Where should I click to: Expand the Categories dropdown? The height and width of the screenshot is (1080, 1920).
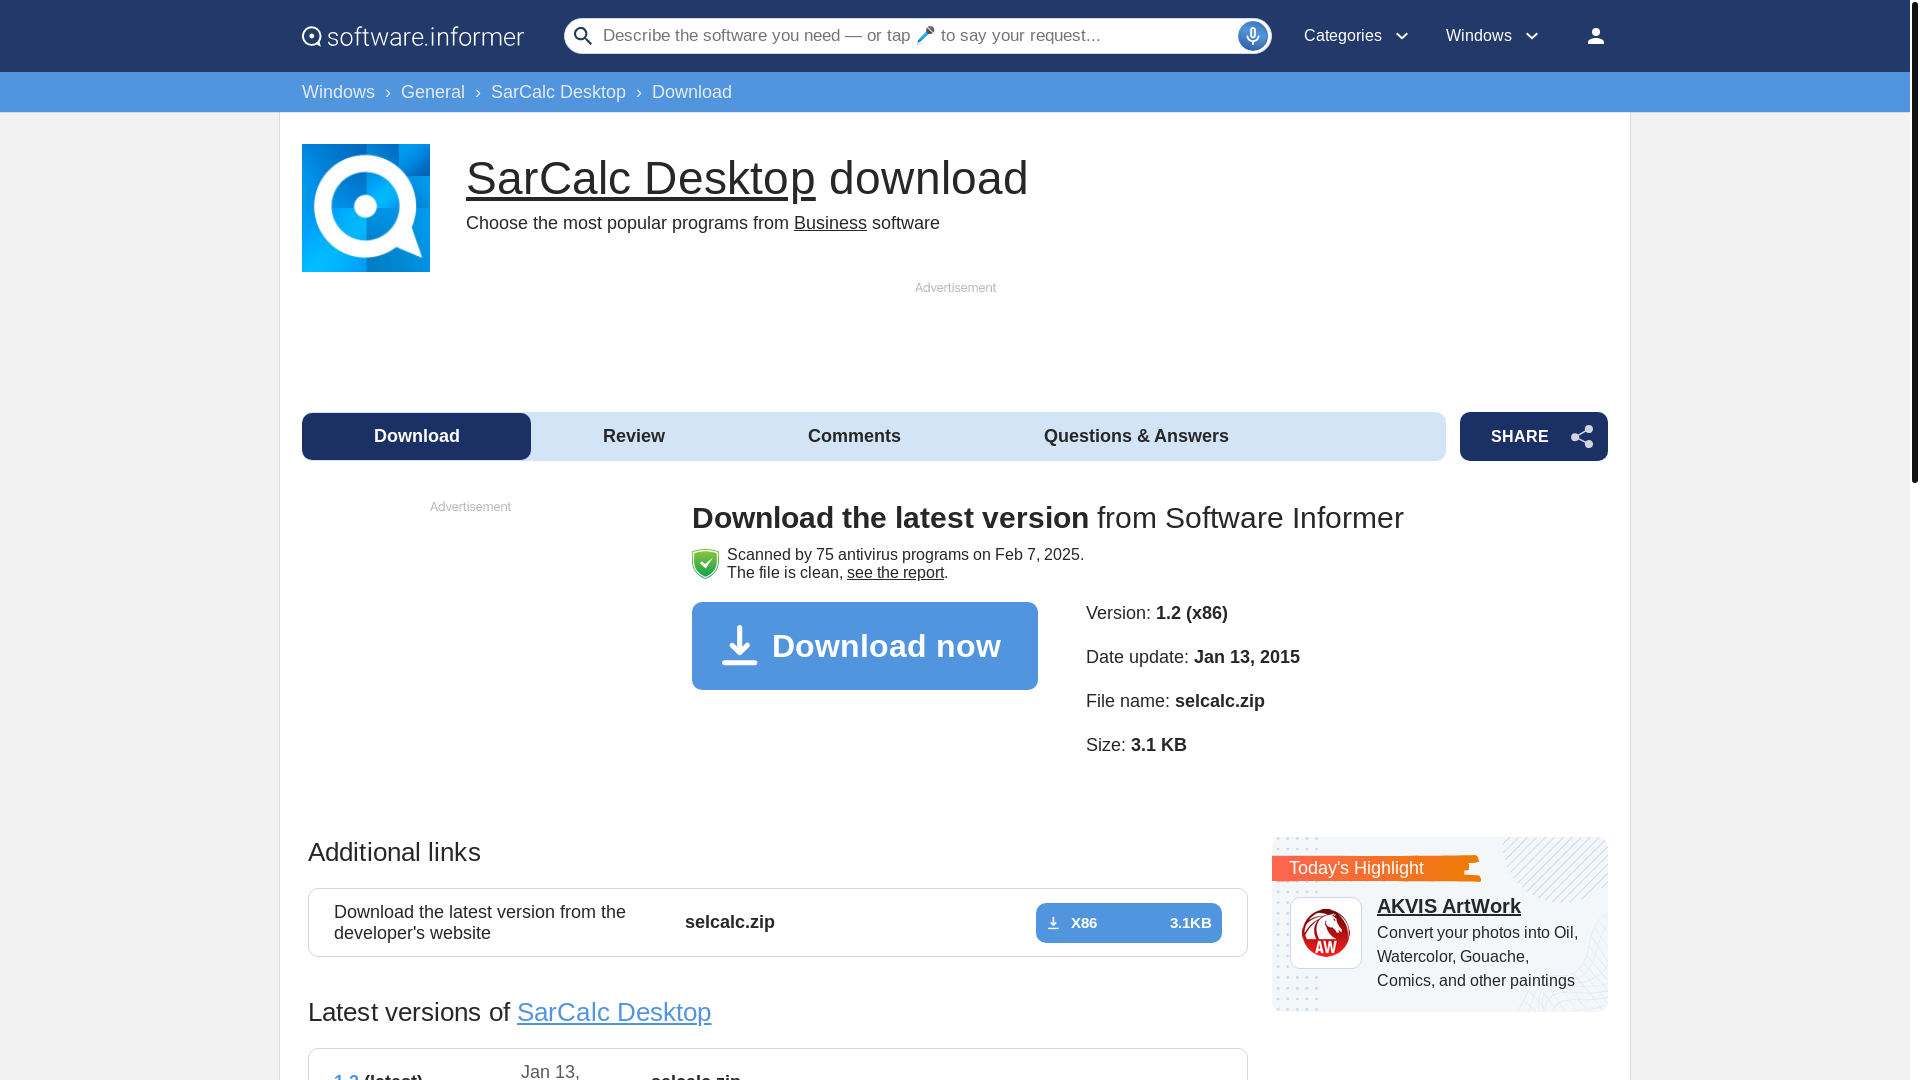(1357, 36)
